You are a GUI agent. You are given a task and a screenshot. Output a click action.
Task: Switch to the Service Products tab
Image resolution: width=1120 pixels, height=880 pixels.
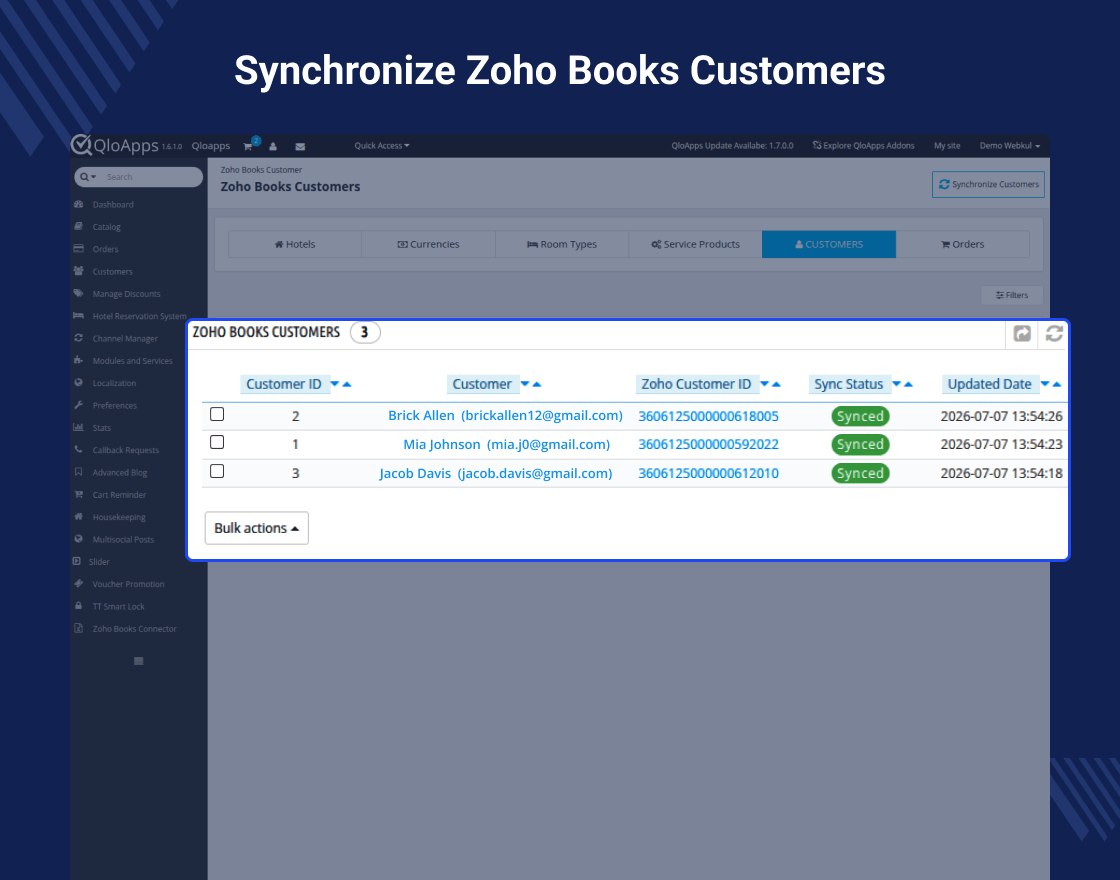pyautogui.click(x=696, y=244)
